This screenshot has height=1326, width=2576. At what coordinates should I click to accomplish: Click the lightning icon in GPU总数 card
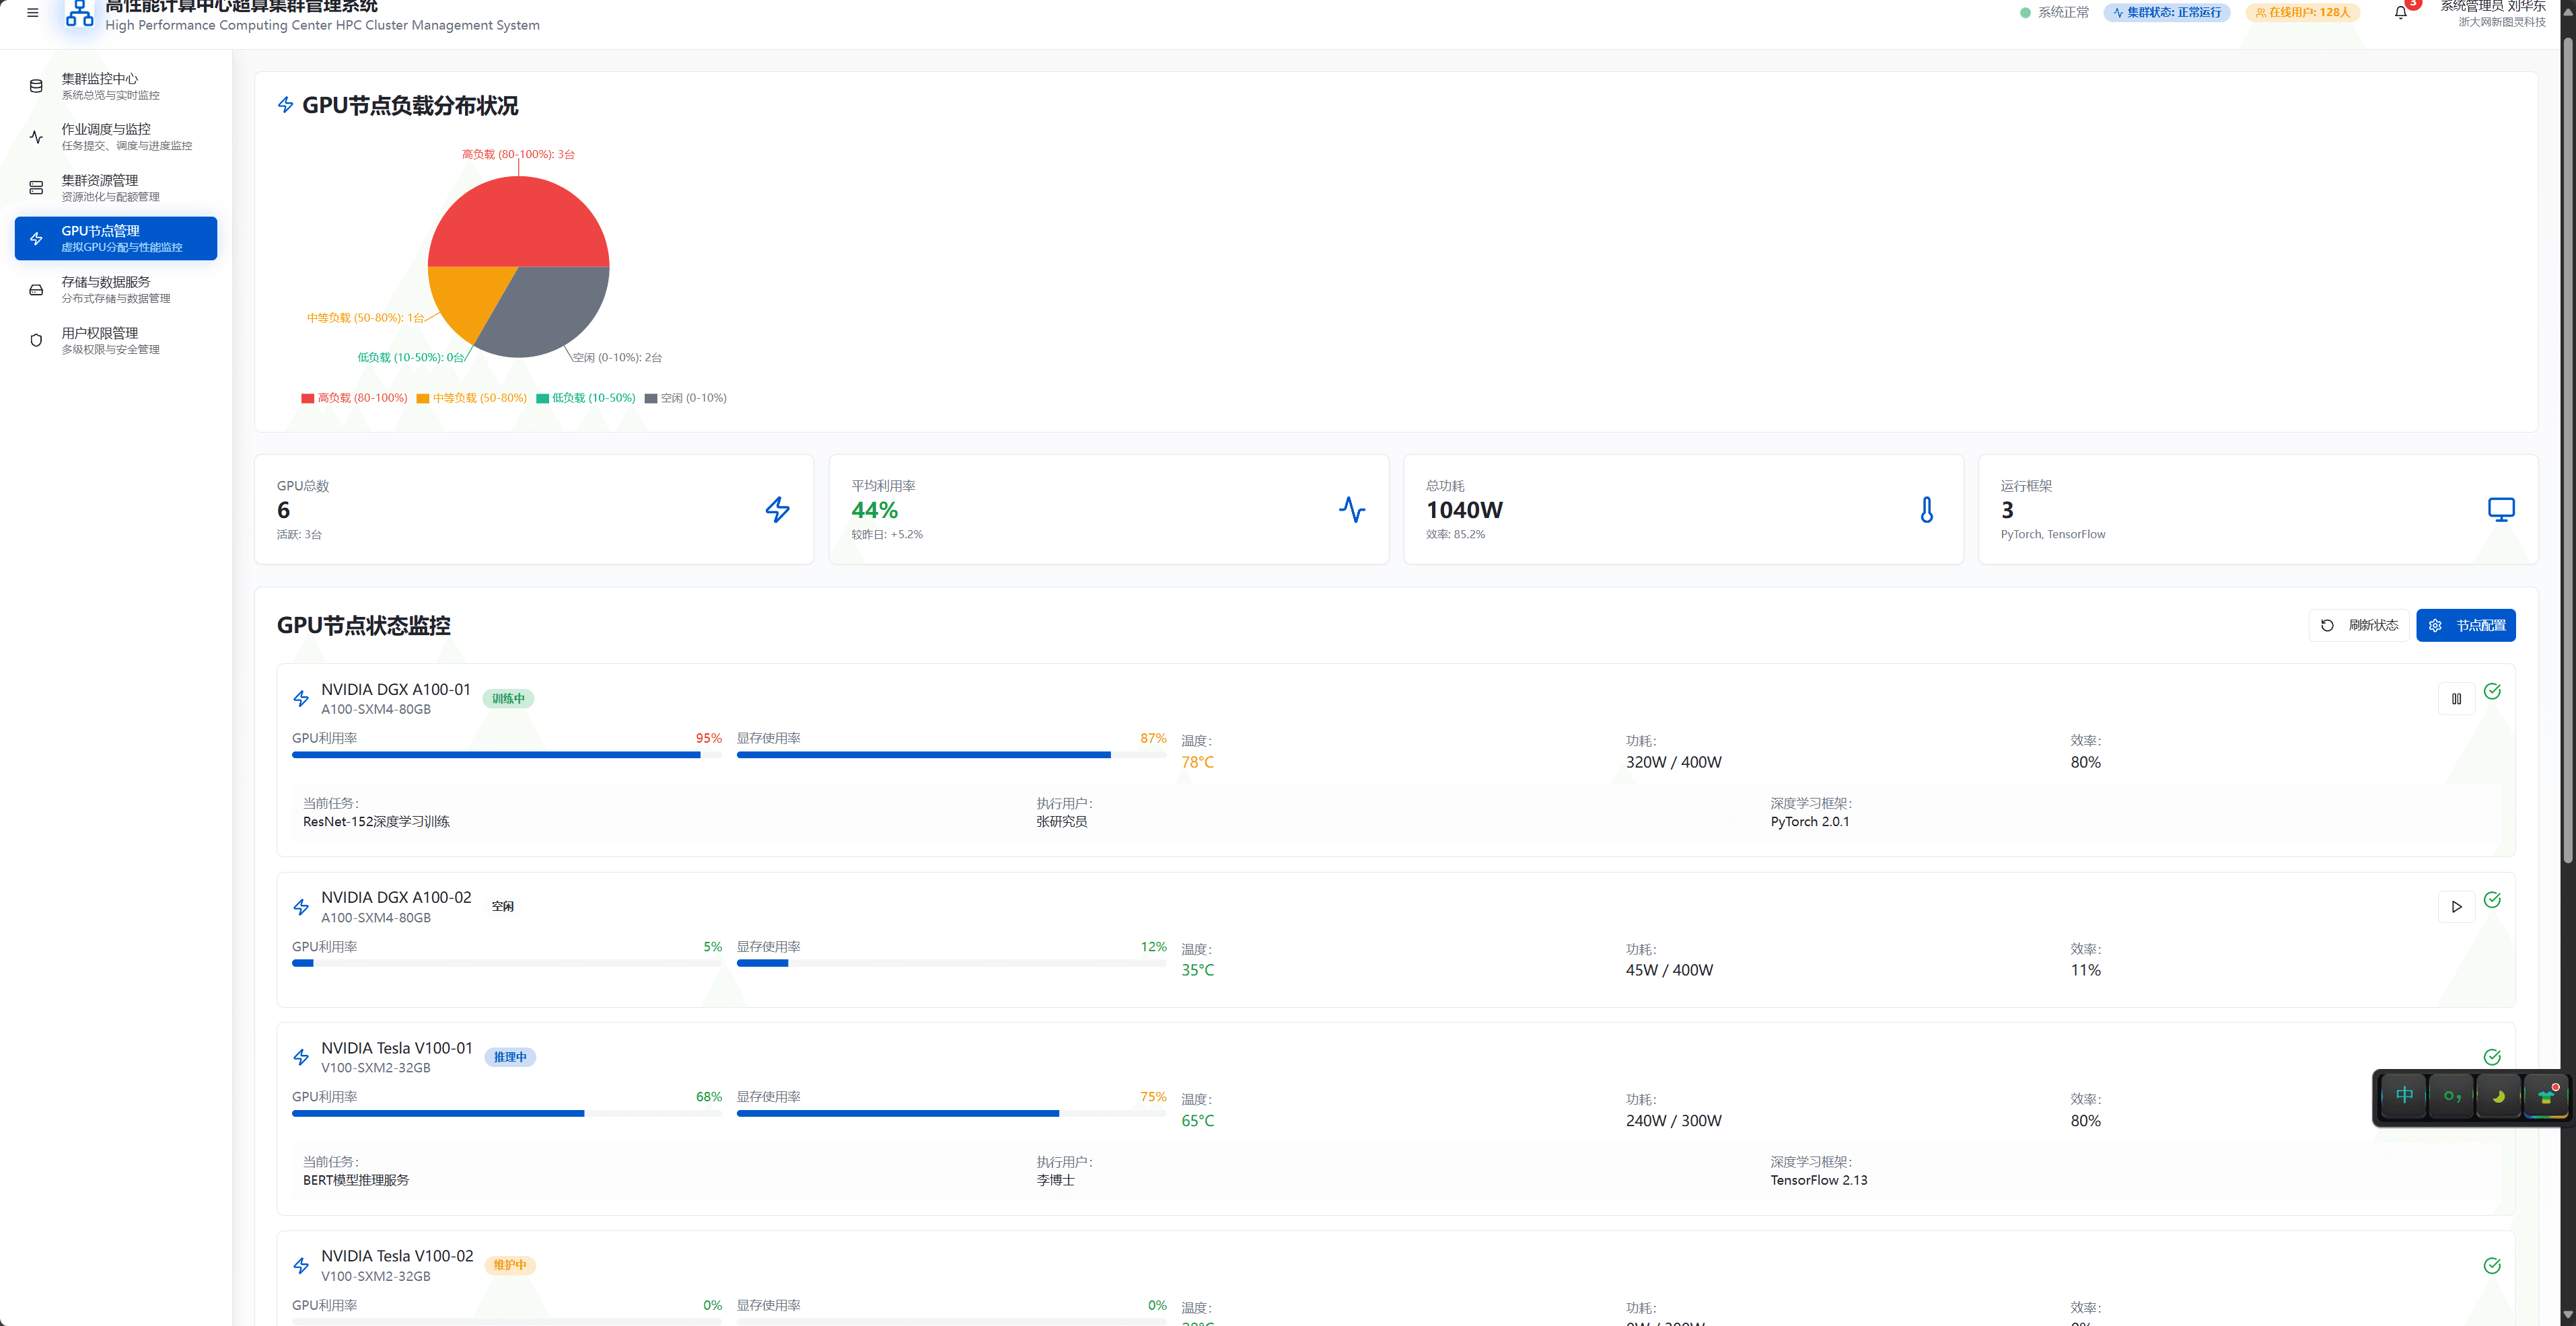[x=777, y=510]
